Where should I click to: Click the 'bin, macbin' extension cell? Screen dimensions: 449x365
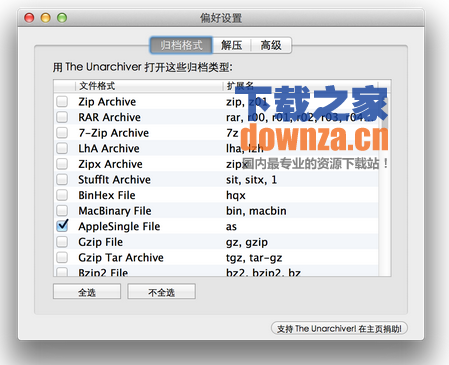[x=256, y=211]
